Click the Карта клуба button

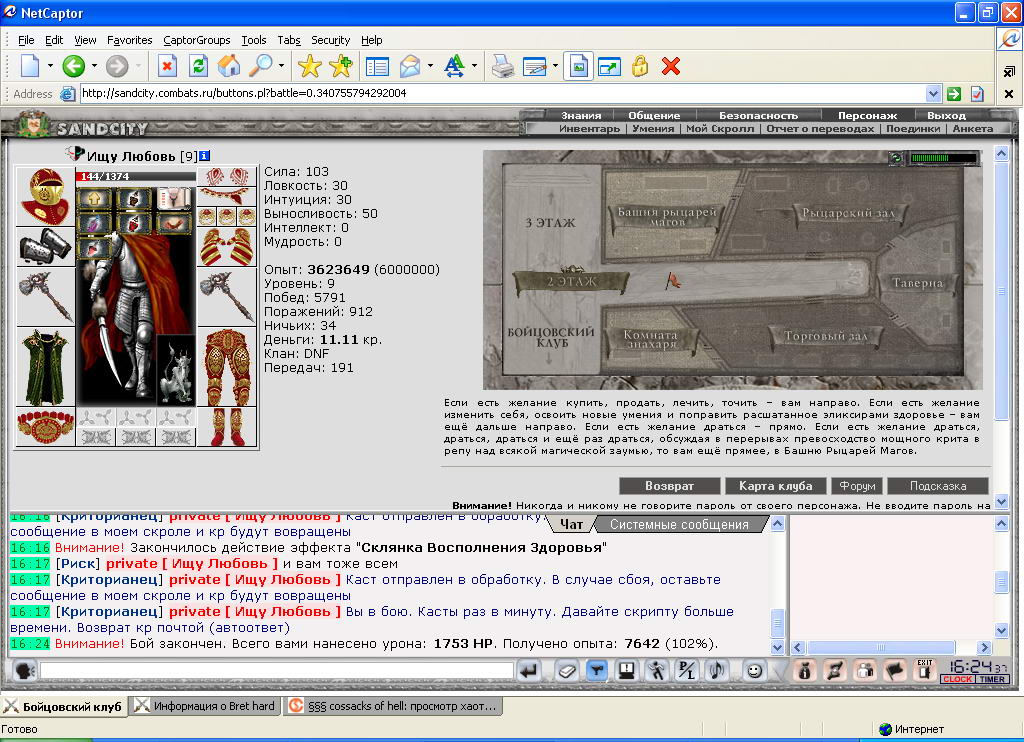click(x=775, y=486)
